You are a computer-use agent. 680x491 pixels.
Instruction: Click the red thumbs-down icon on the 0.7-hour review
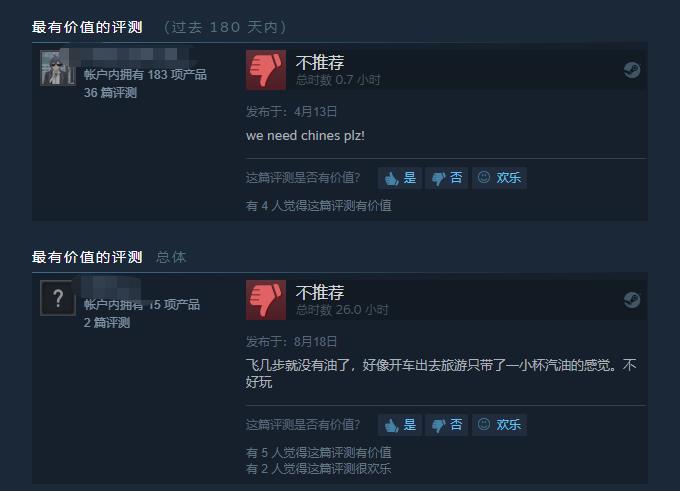tap(266, 70)
